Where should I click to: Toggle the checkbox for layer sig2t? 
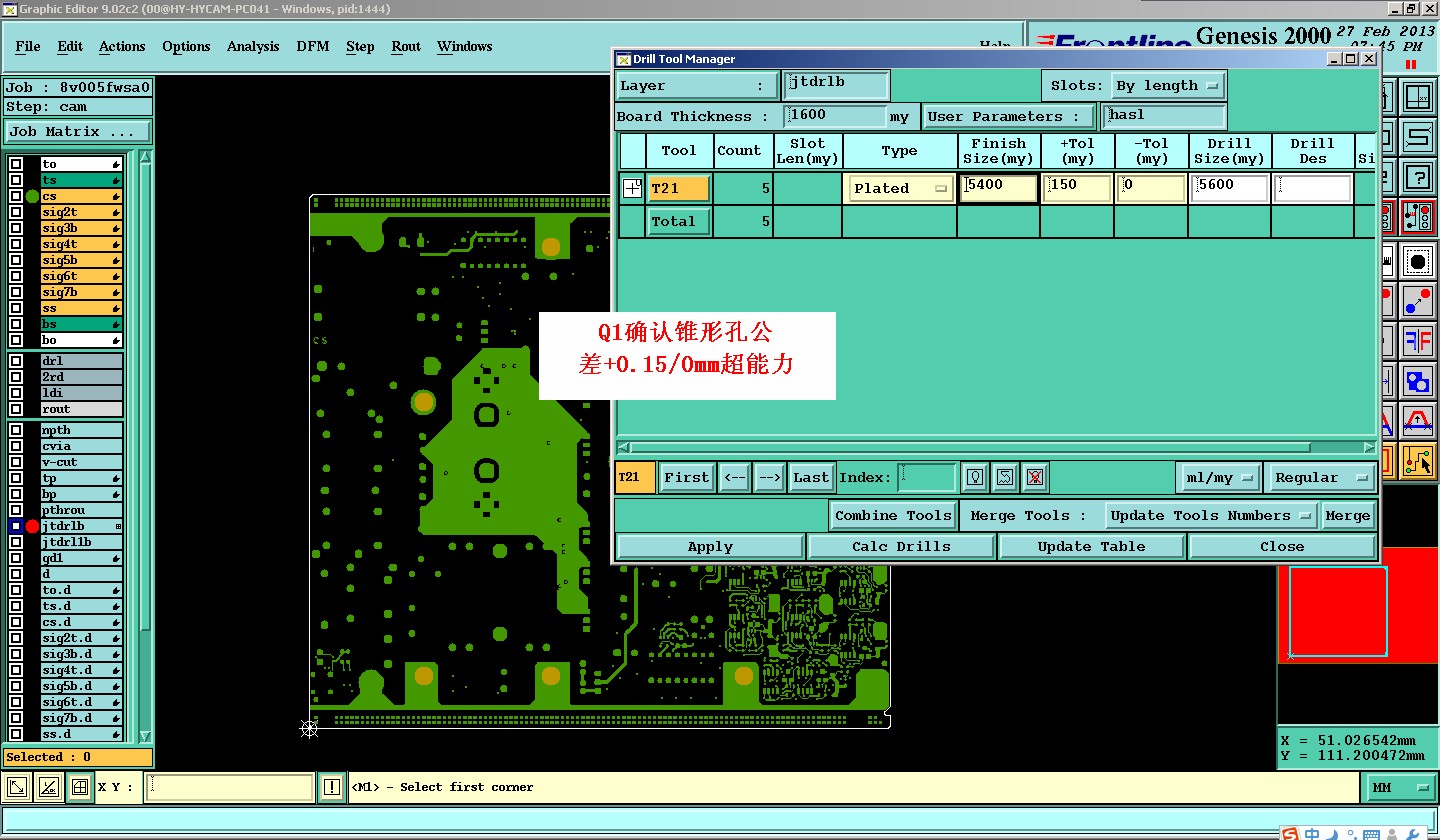click(x=16, y=212)
